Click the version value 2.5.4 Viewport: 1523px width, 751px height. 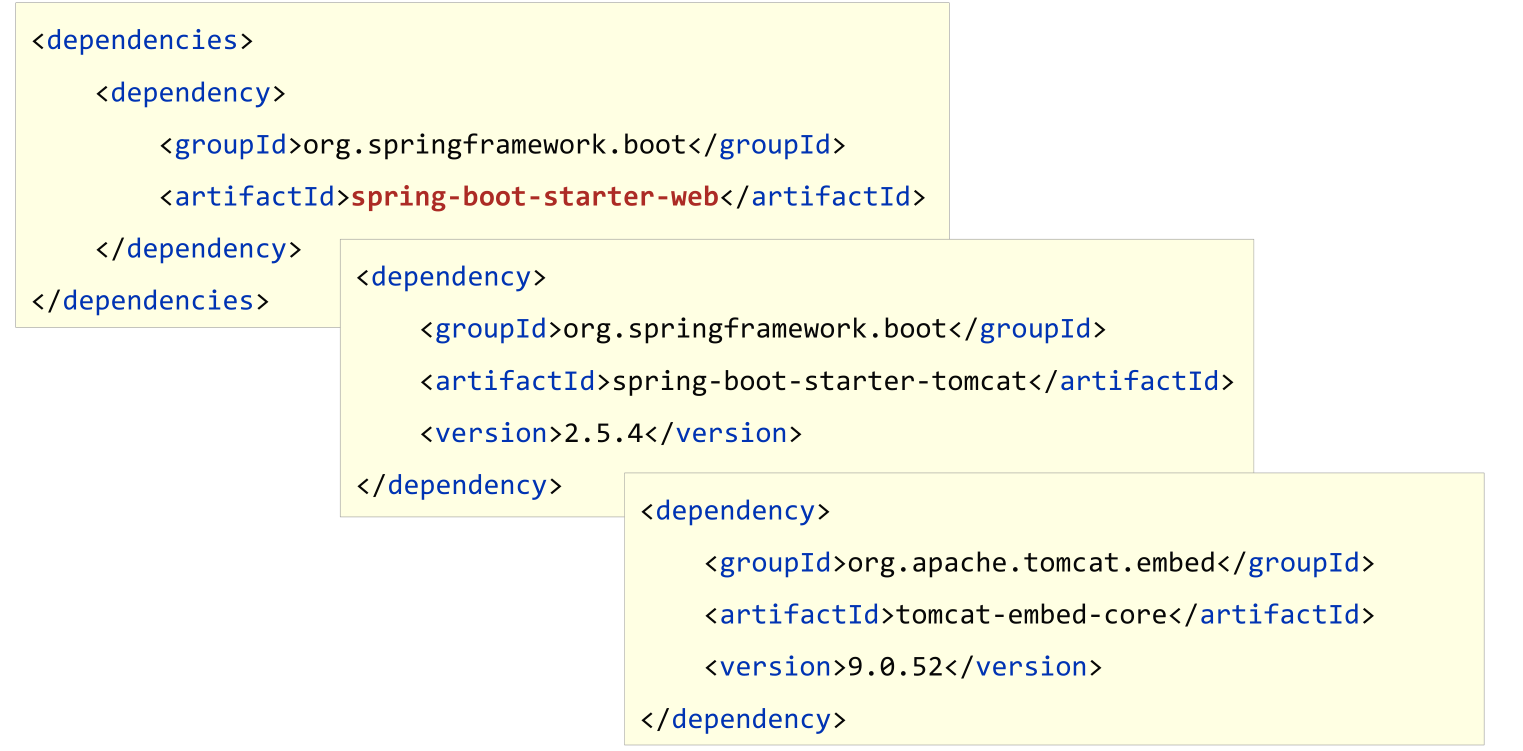click(x=603, y=433)
